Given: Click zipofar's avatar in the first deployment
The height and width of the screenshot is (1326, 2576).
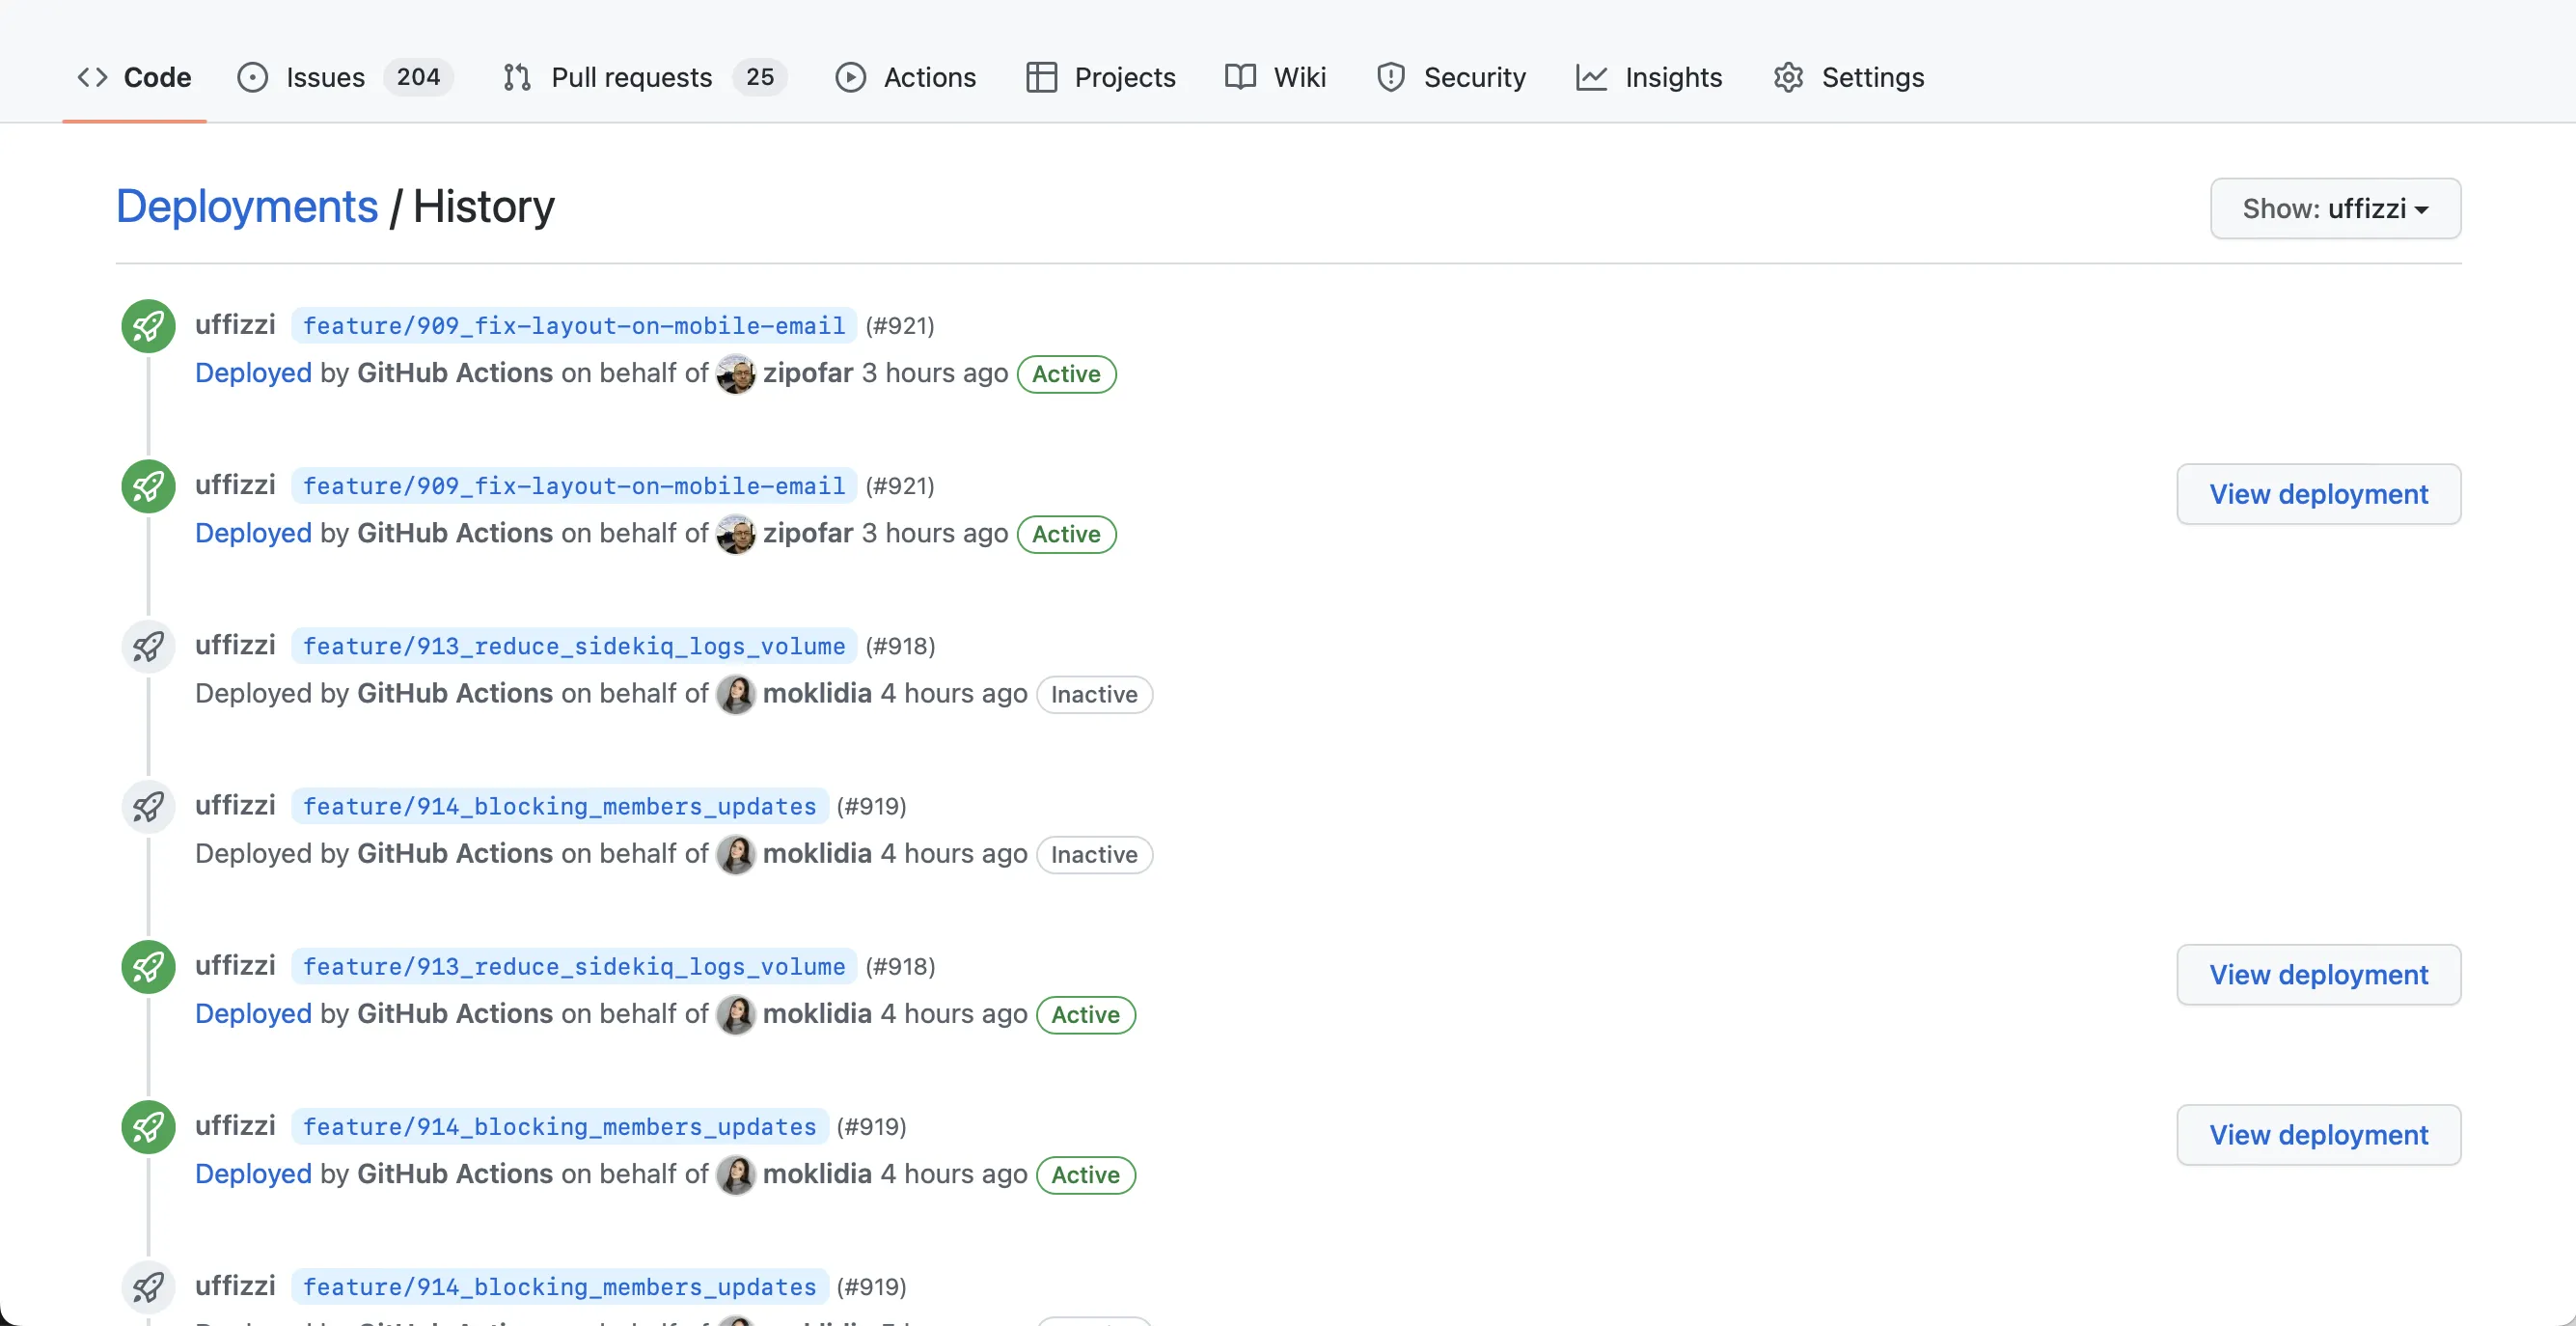Looking at the screenshot, I should pos(736,374).
